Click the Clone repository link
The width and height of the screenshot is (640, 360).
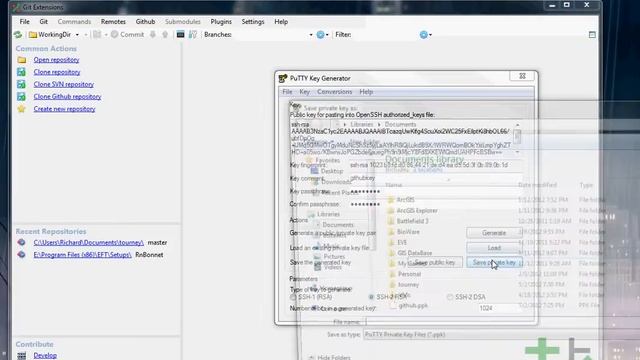[57, 72]
